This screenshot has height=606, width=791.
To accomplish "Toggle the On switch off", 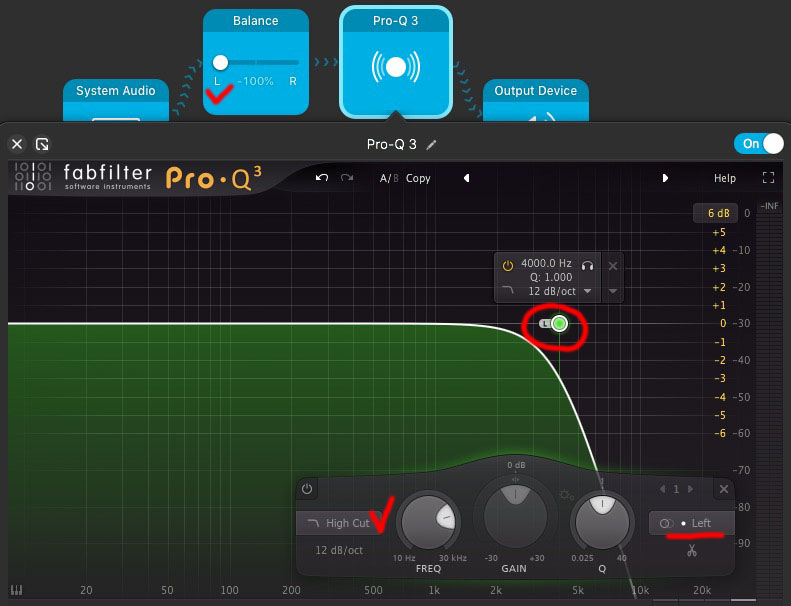I will coord(759,144).
